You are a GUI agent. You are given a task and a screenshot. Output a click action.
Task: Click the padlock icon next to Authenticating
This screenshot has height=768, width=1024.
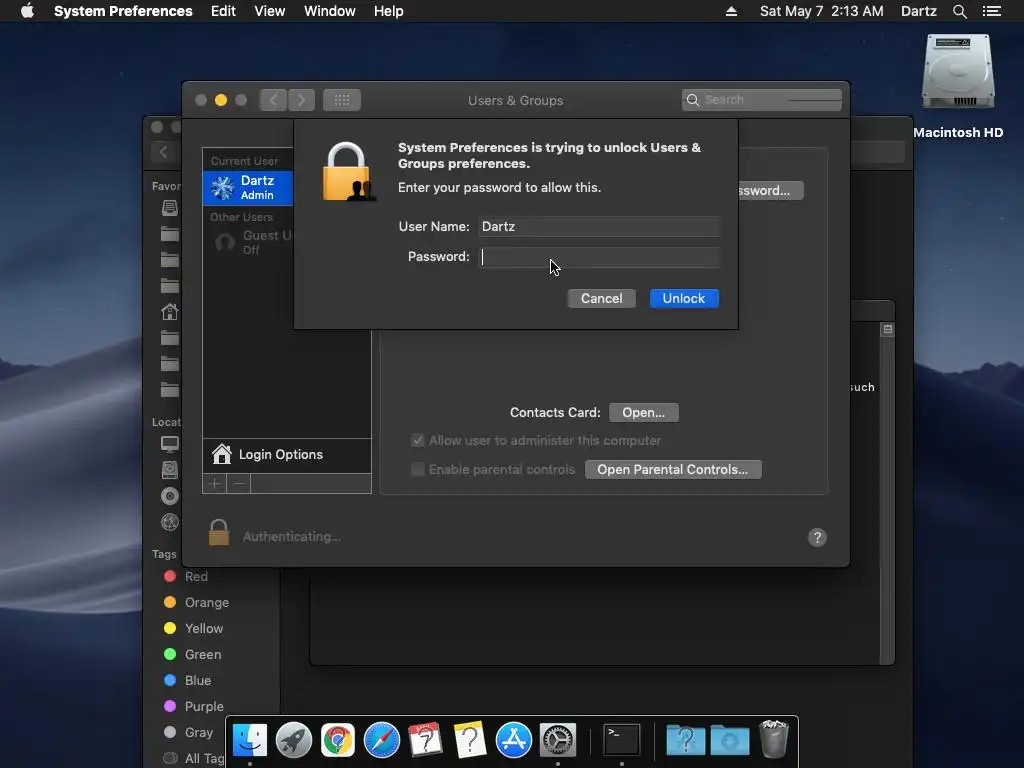219,532
